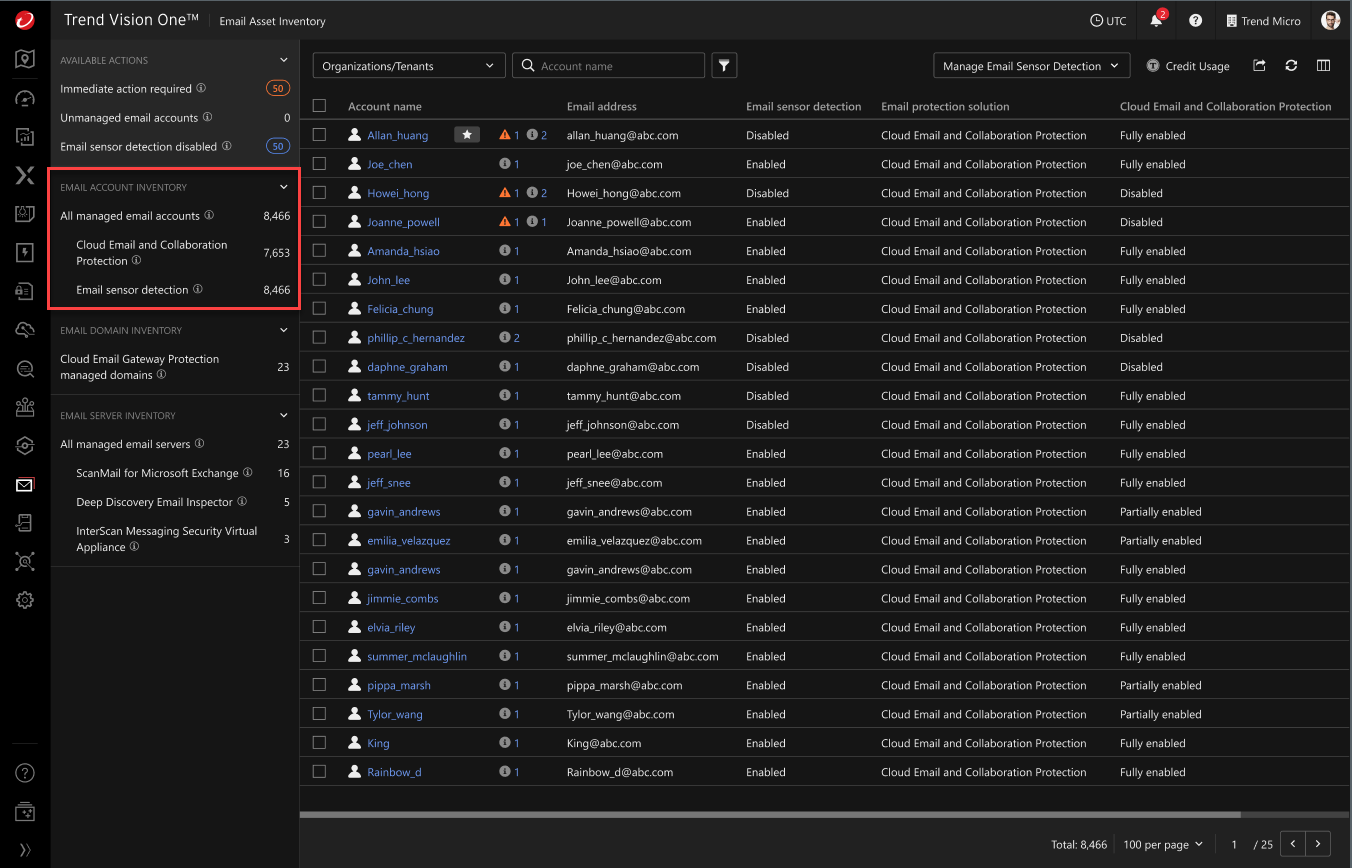The width and height of the screenshot is (1352, 868).
Task: Click the notifications bell icon
Action: coord(1156,20)
